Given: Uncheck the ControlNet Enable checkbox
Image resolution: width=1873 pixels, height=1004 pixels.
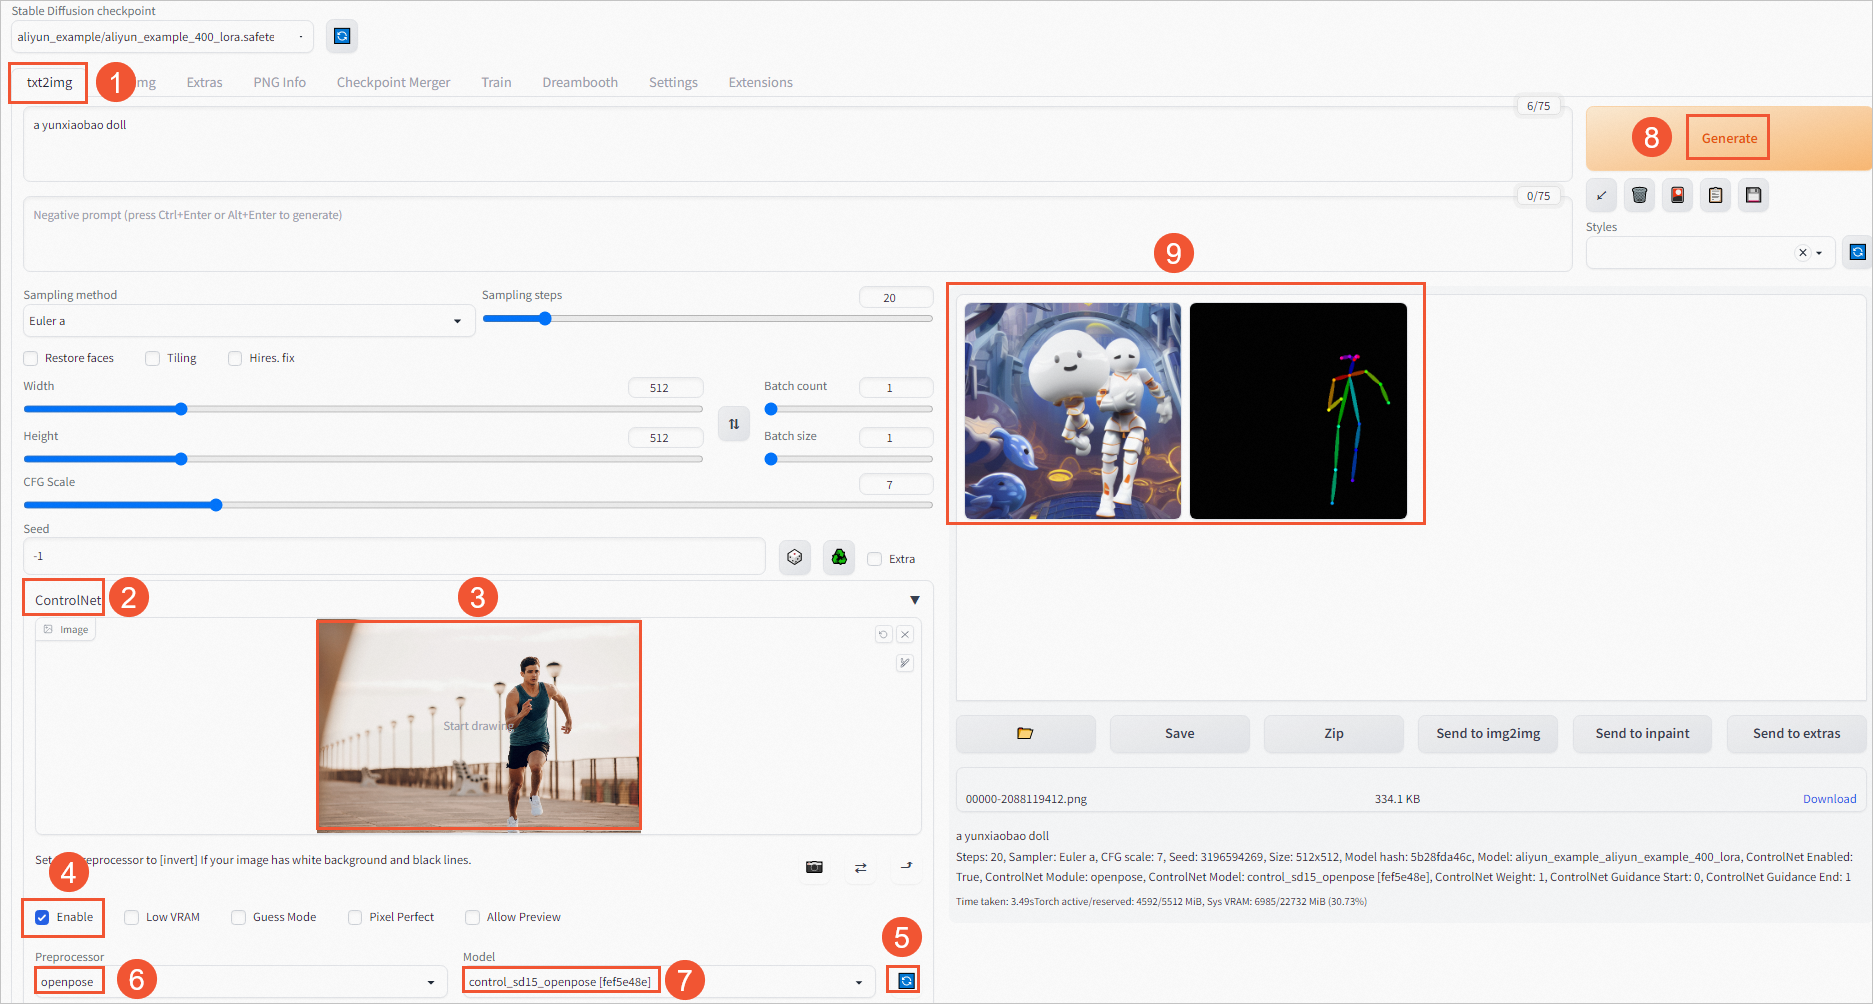Looking at the screenshot, I should [42, 917].
